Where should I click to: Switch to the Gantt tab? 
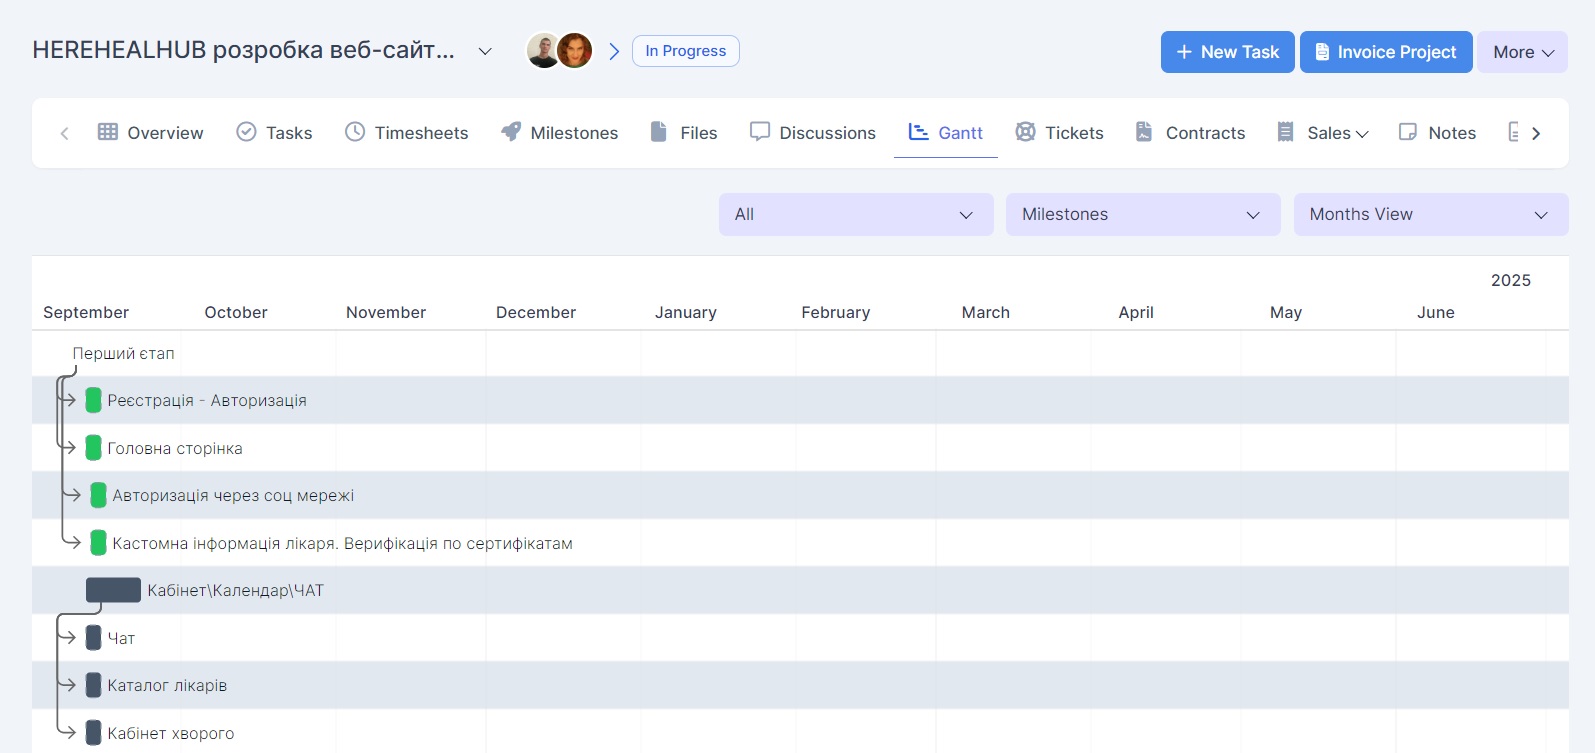click(946, 133)
